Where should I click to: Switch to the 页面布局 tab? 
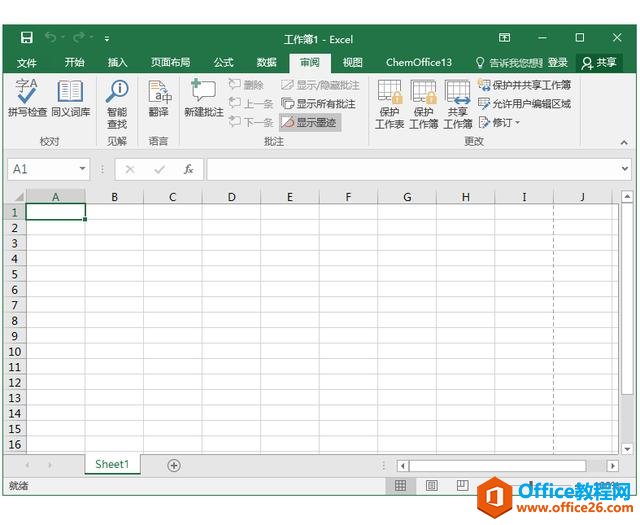click(x=171, y=62)
